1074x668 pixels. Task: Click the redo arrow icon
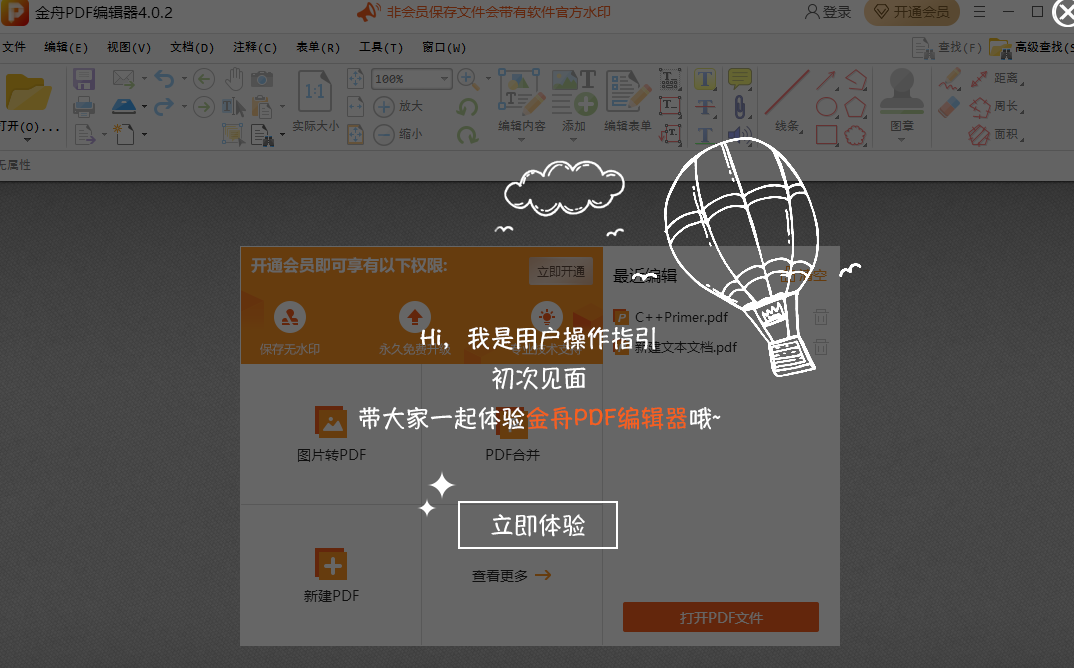[164, 106]
